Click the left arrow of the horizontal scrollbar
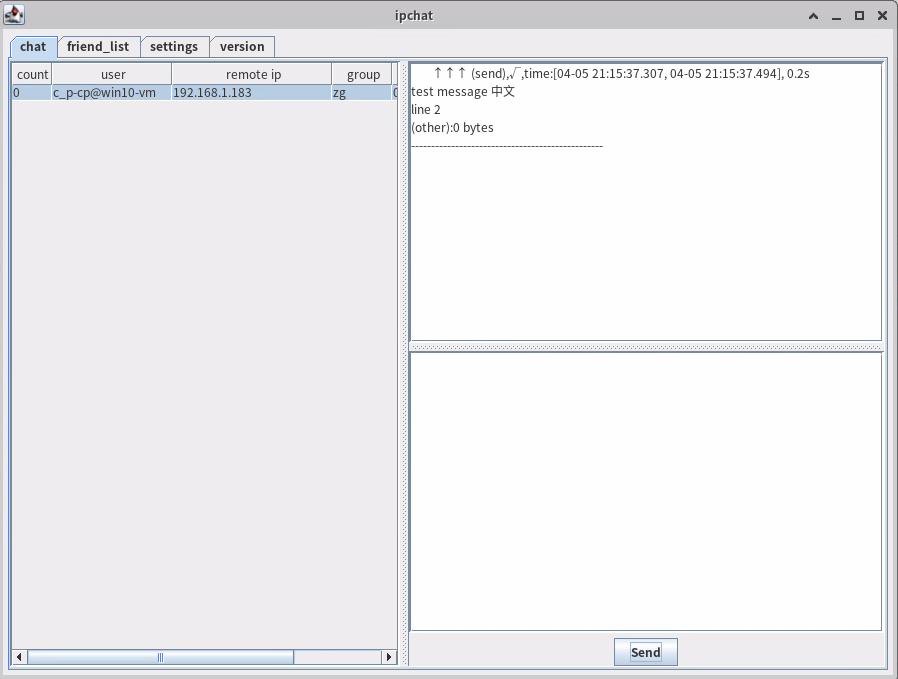 click(x=19, y=657)
